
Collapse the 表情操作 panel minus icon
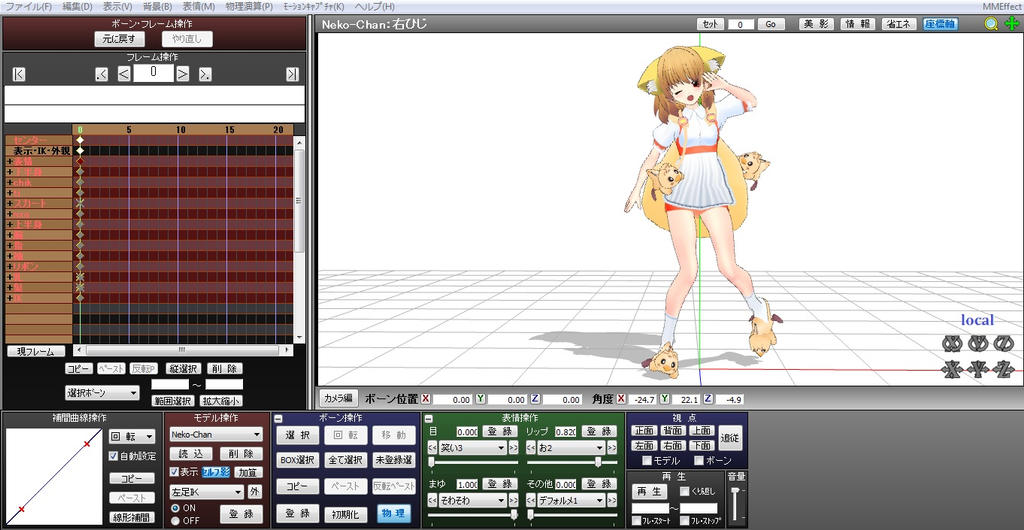pyautogui.click(x=429, y=418)
